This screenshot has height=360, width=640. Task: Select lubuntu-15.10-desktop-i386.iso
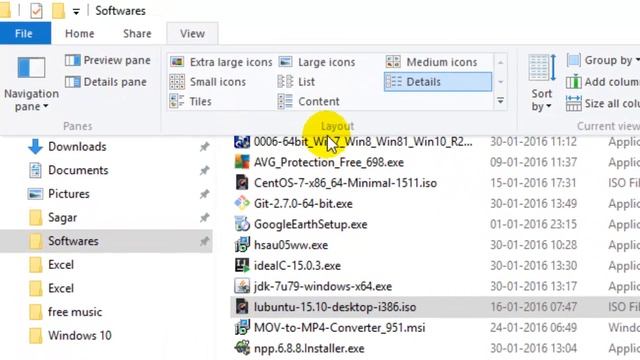pos(335,307)
